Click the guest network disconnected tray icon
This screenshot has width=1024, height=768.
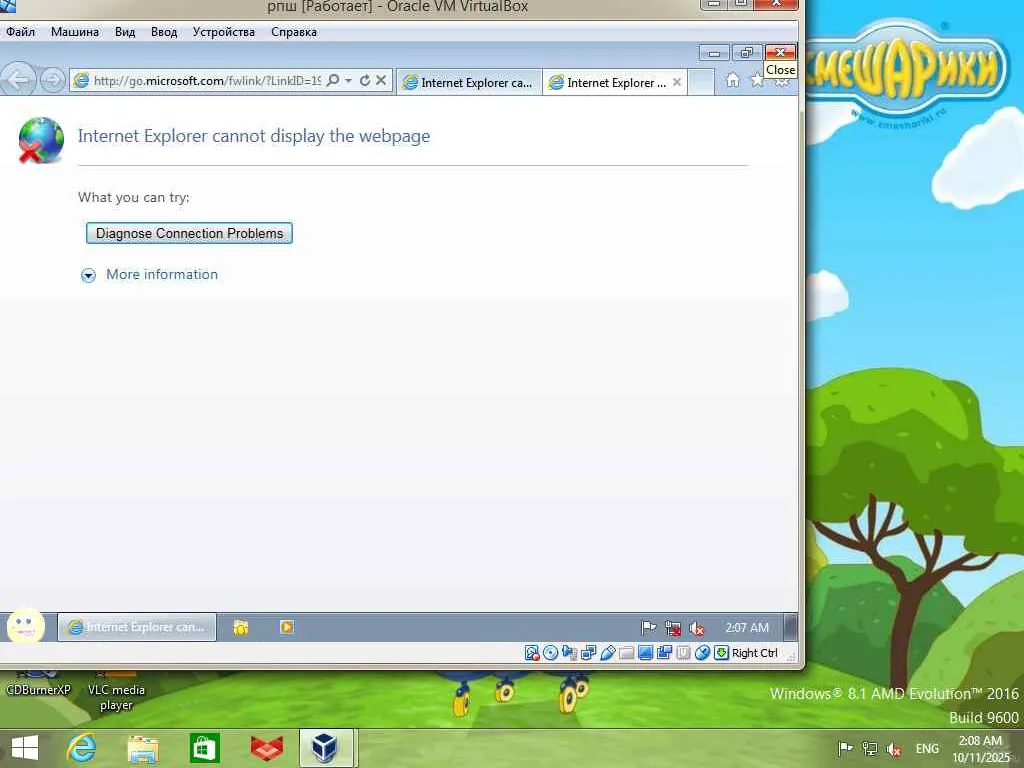tap(673, 628)
